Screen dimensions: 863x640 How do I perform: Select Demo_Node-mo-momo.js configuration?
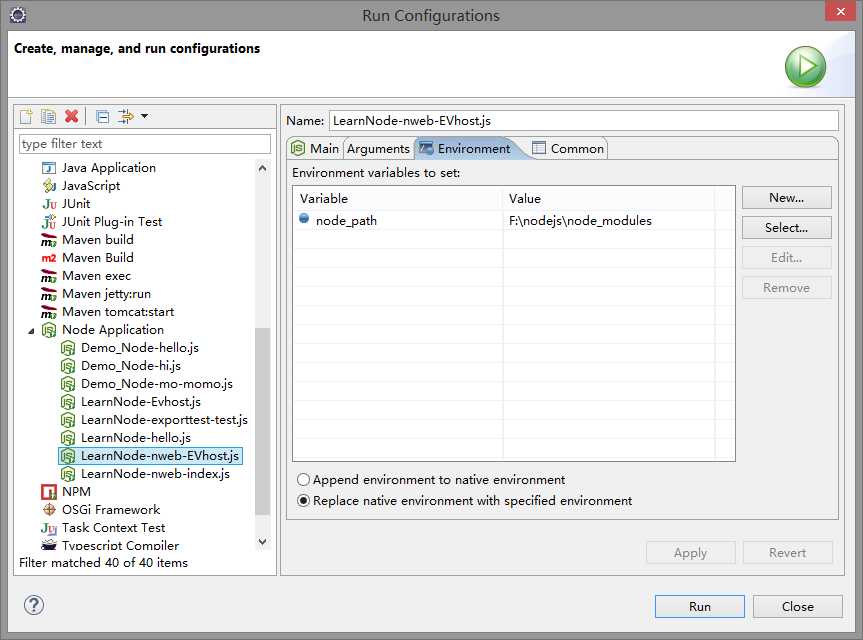(x=156, y=384)
